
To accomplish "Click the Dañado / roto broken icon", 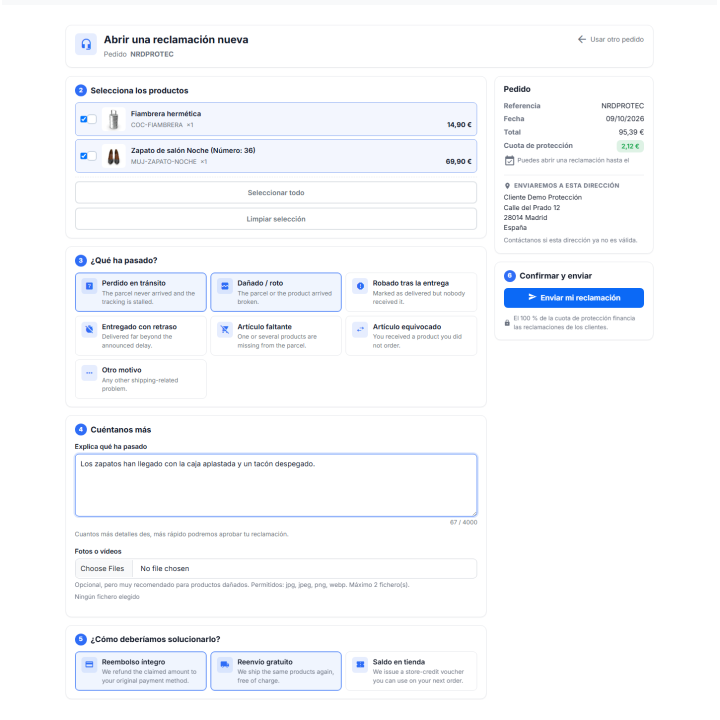I will coord(225,286).
